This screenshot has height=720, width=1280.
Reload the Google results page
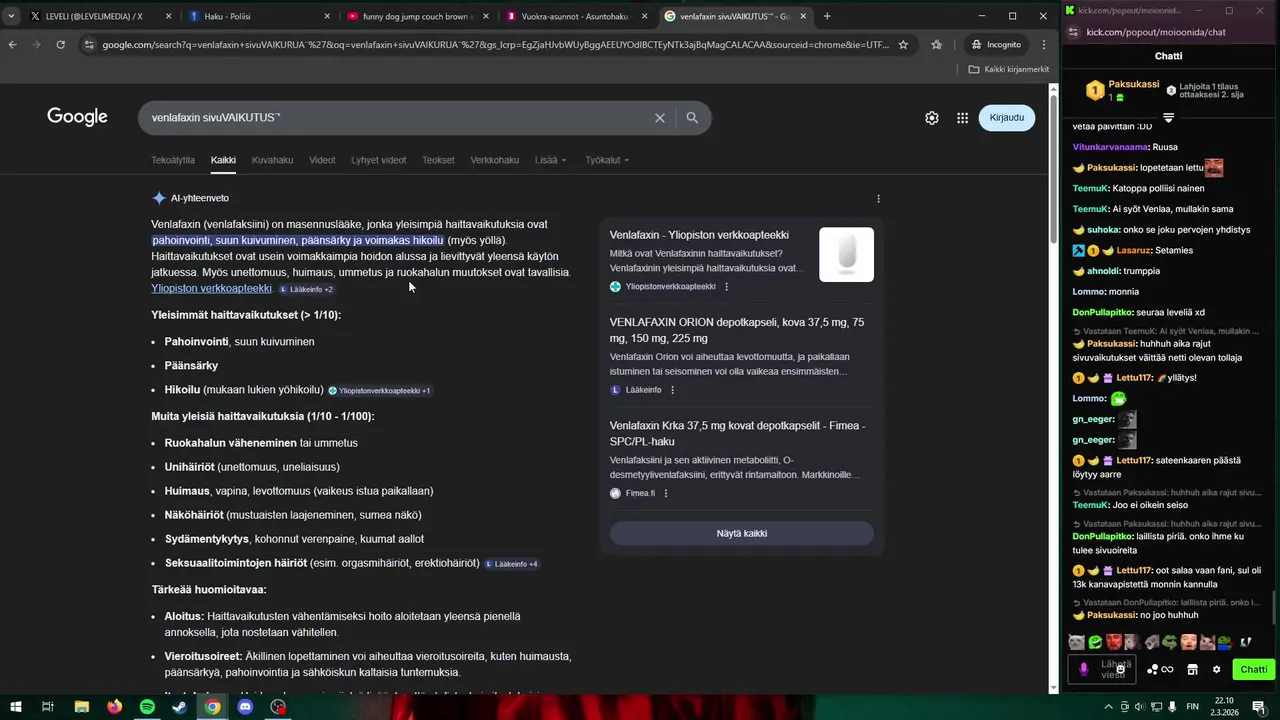(60, 45)
